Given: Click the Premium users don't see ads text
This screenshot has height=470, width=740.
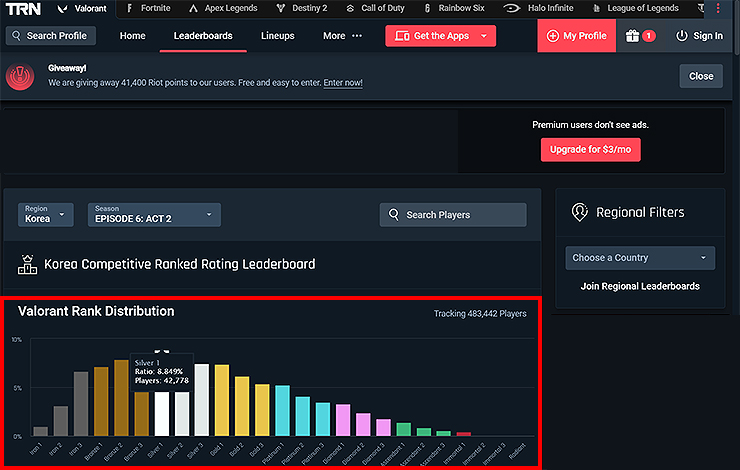Looking at the screenshot, I should tap(590, 125).
